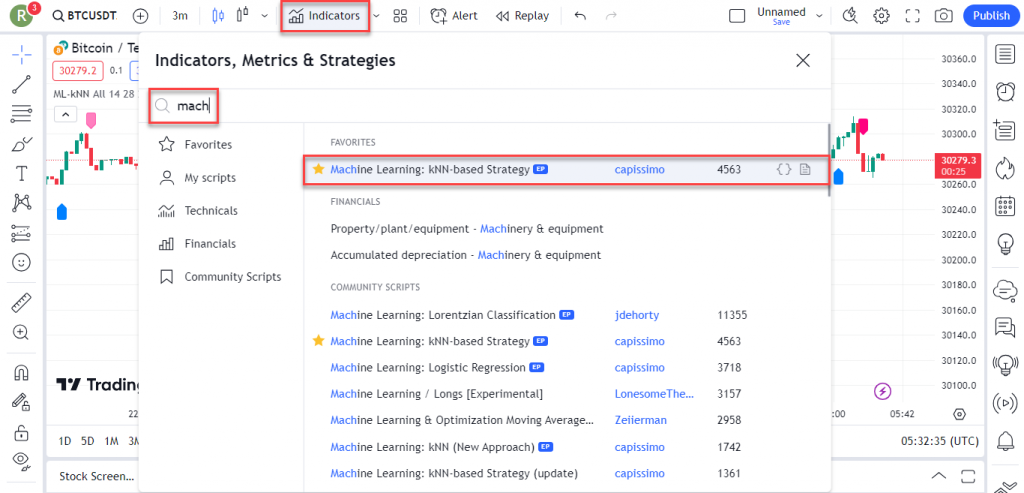Select the patterns tool

click(22, 203)
